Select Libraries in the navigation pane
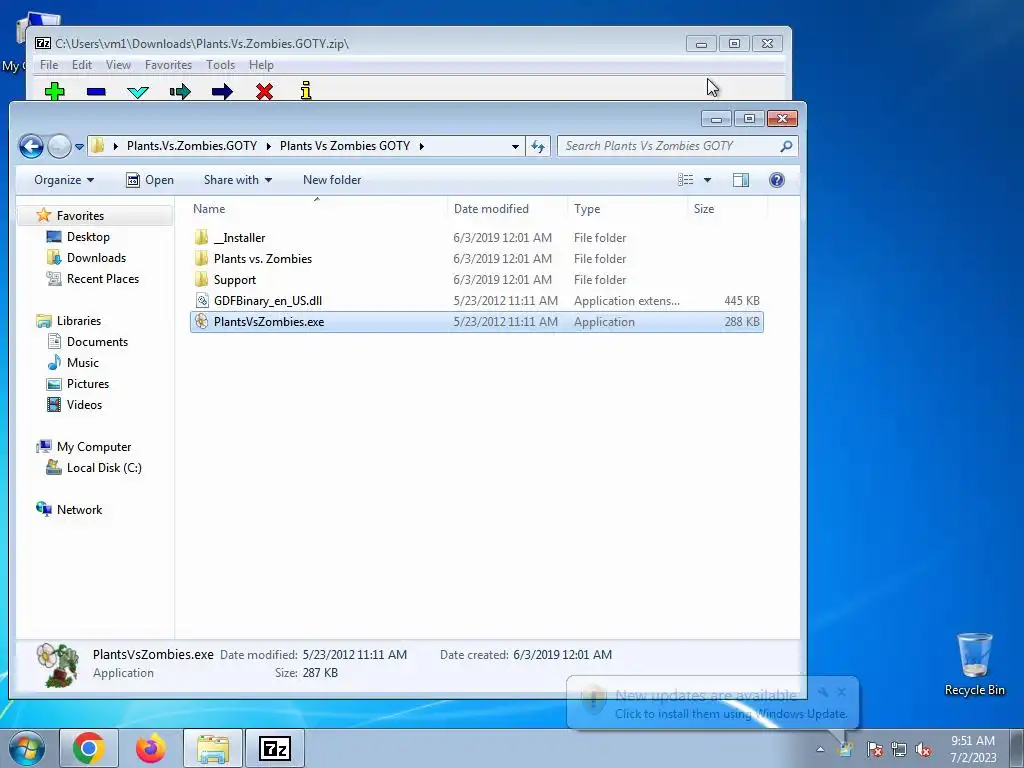 tap(78, 321)
